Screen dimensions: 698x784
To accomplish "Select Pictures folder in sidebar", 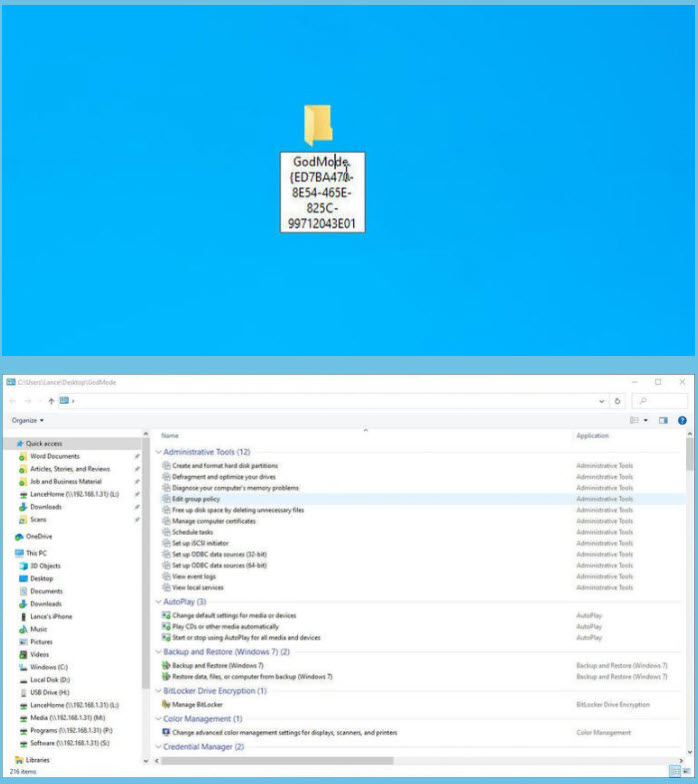I will (41, 642).
